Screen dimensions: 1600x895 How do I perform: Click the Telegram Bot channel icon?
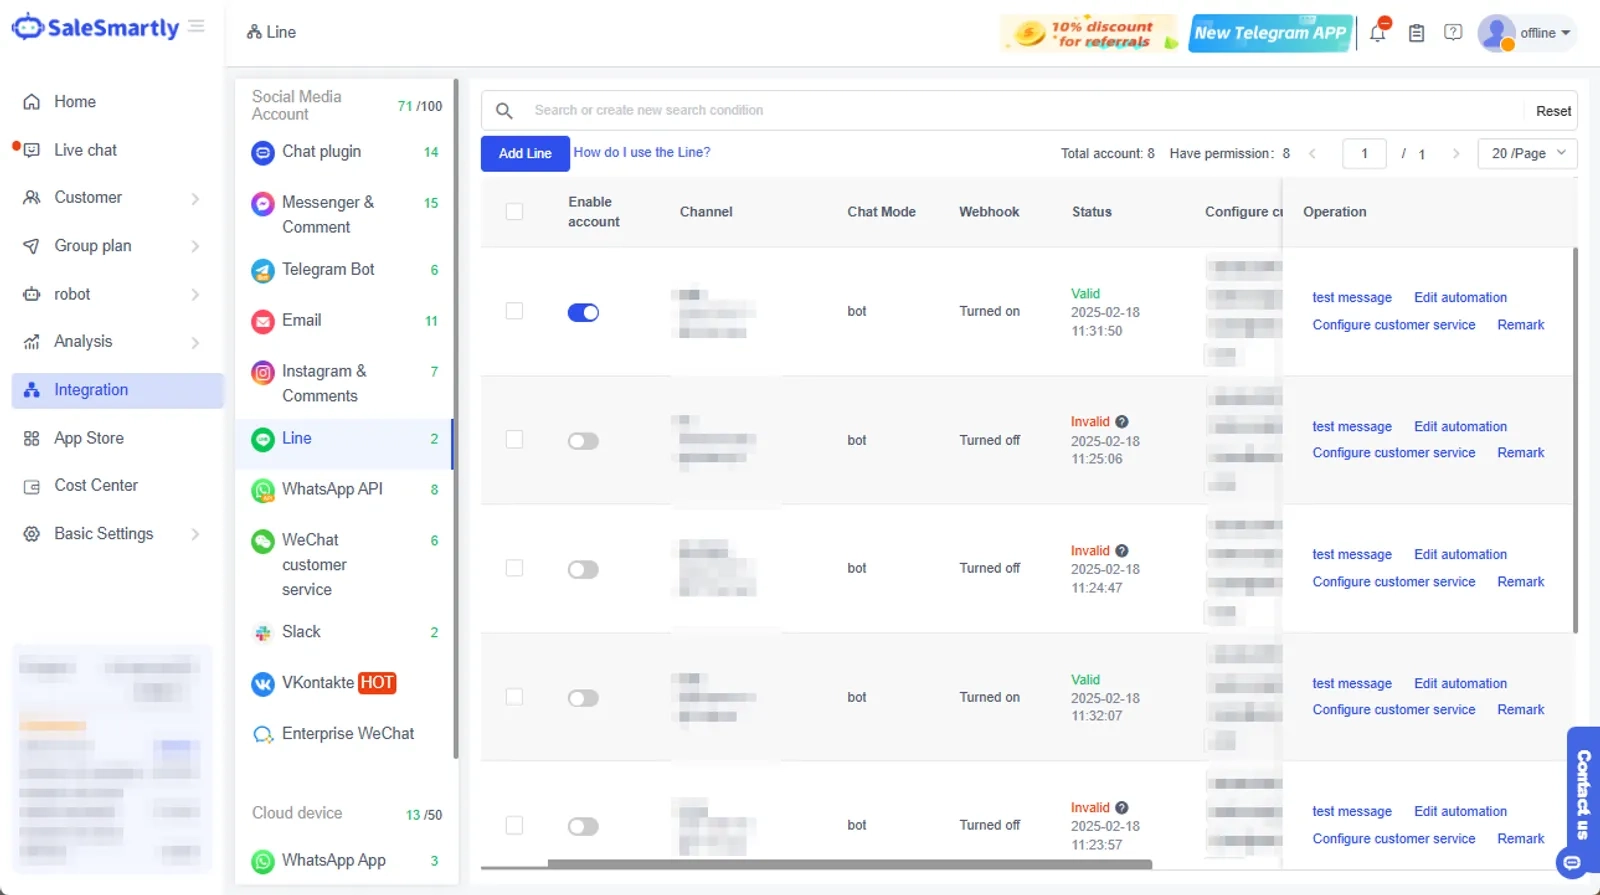coord(262,270)
